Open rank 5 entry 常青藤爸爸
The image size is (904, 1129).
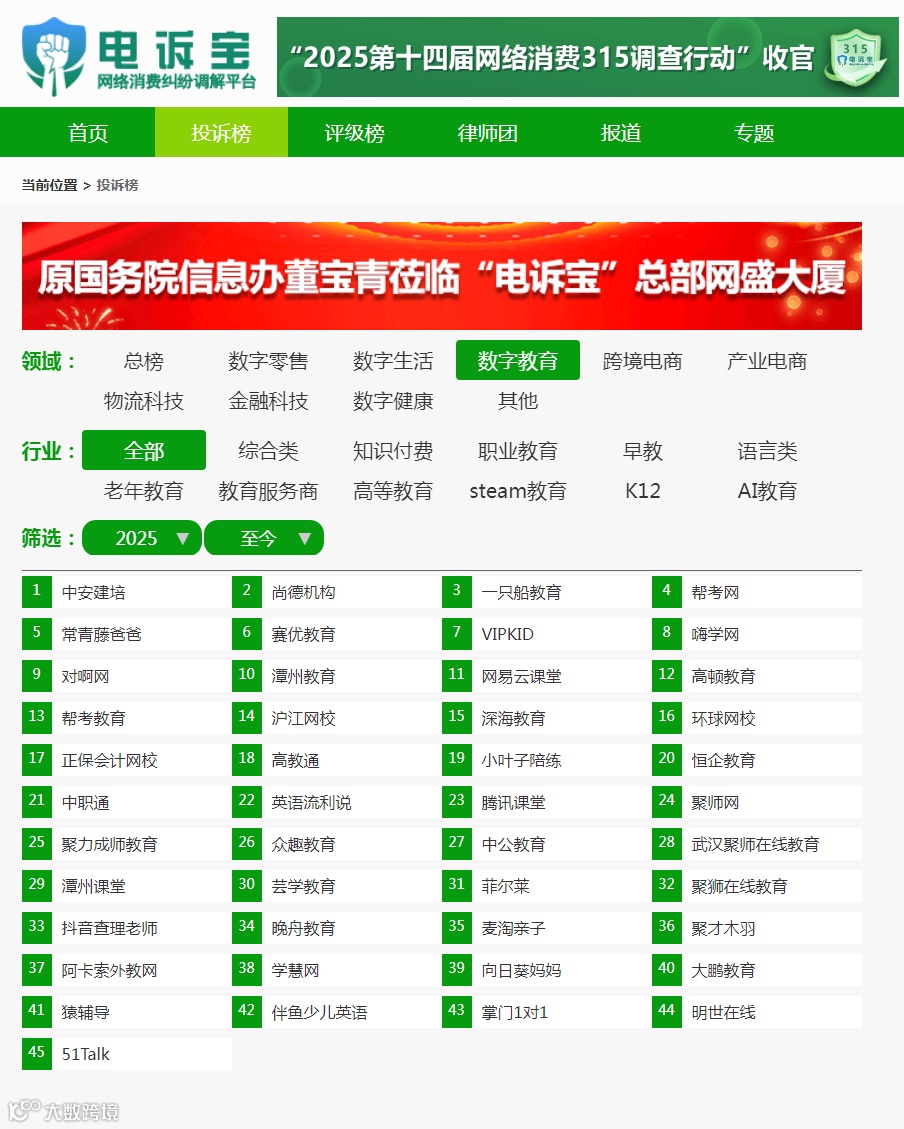tap(127, 634)
